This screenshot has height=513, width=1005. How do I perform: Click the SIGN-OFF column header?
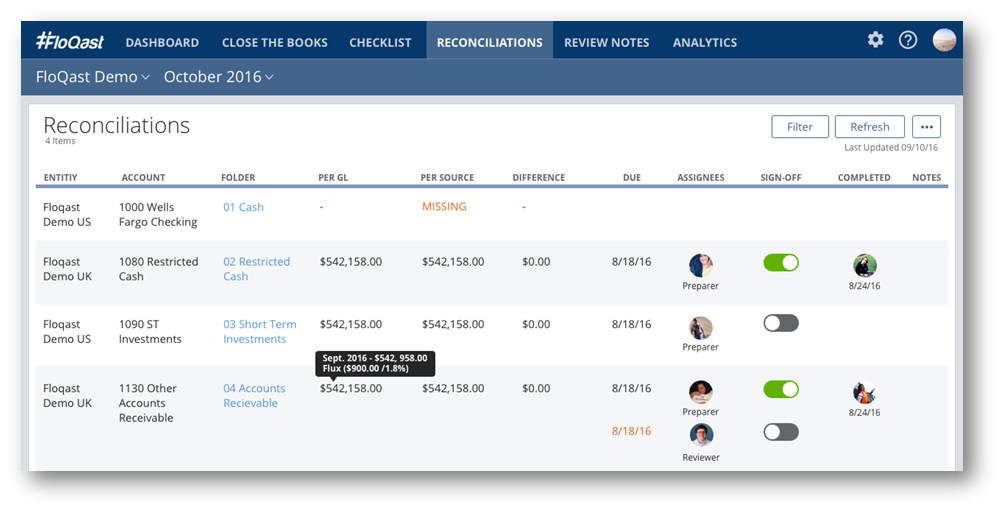[x=781, y=178]
